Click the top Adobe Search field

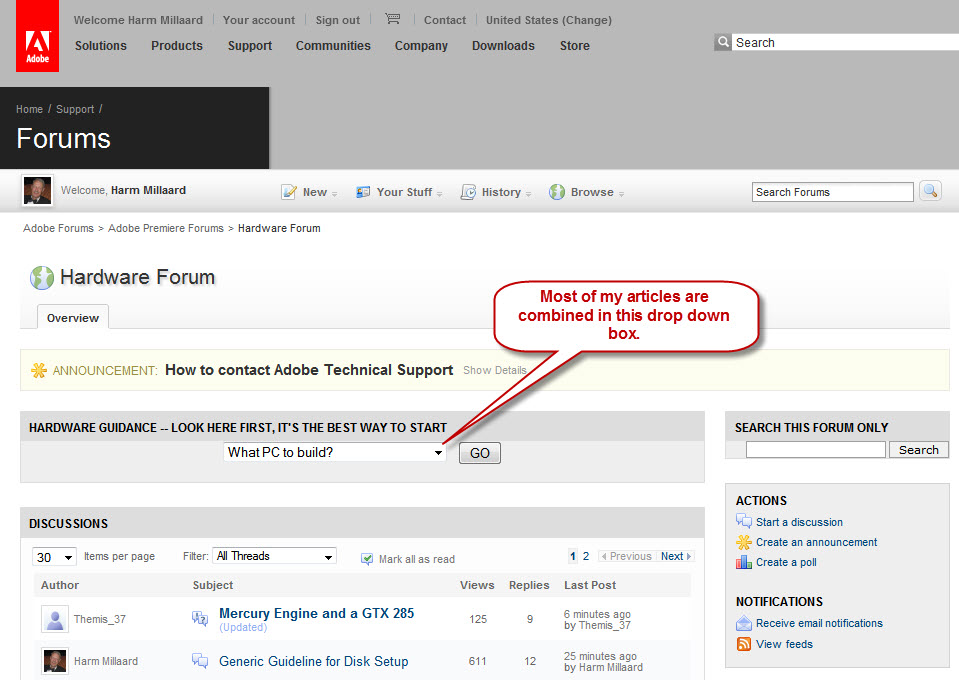(x=845, y=42)
